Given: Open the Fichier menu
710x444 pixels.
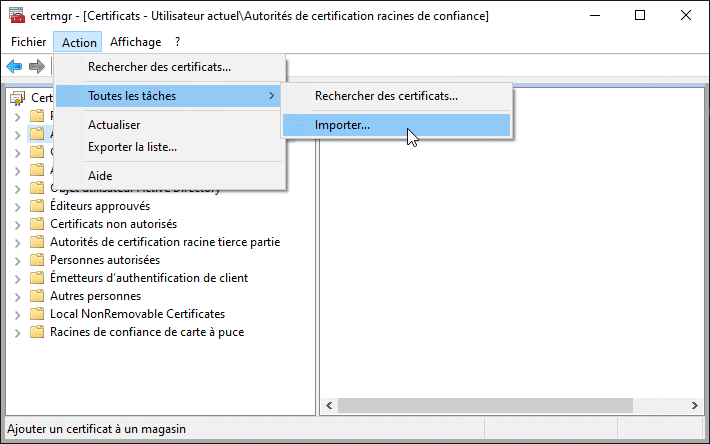Looking at the screenshot, I should (x=29, y=42).
